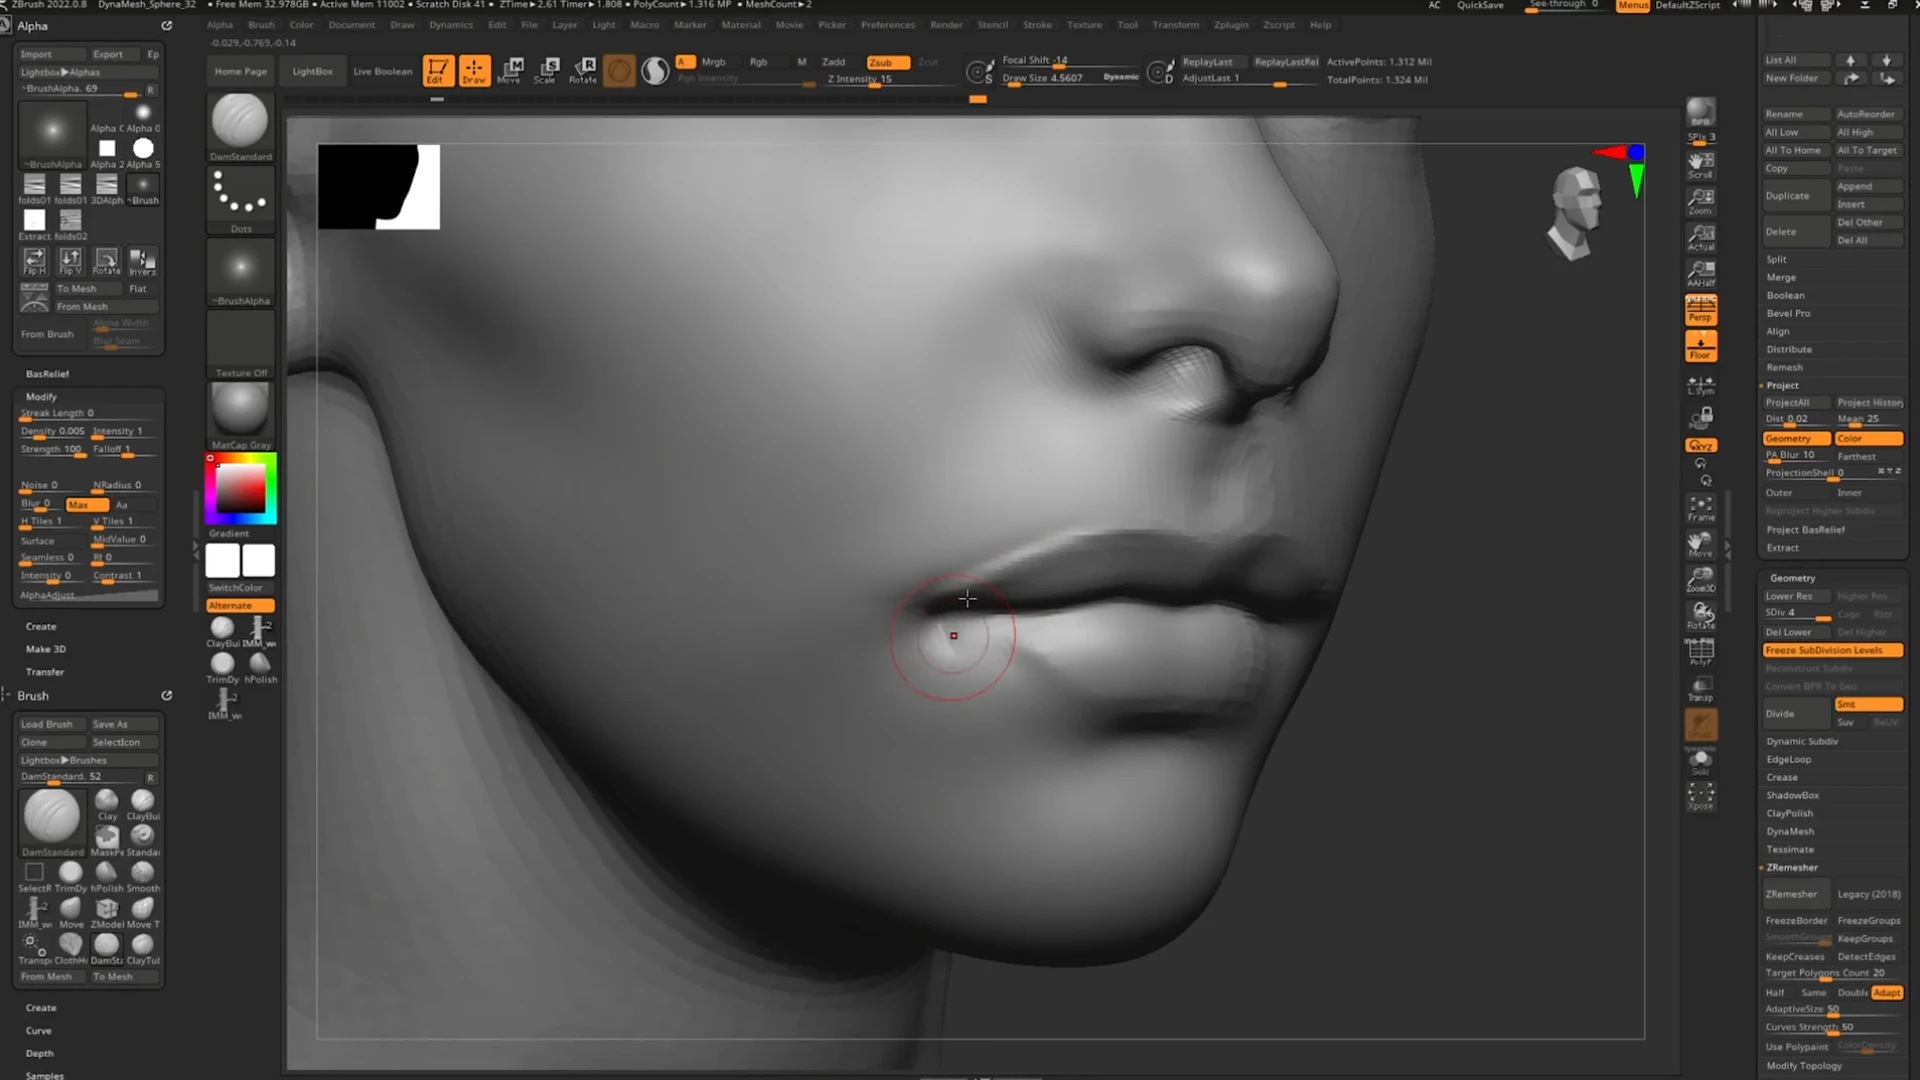This screenshot has height=1080, width=1920.
Task: Click the head orientation preview
Action: click(1577, 213)
